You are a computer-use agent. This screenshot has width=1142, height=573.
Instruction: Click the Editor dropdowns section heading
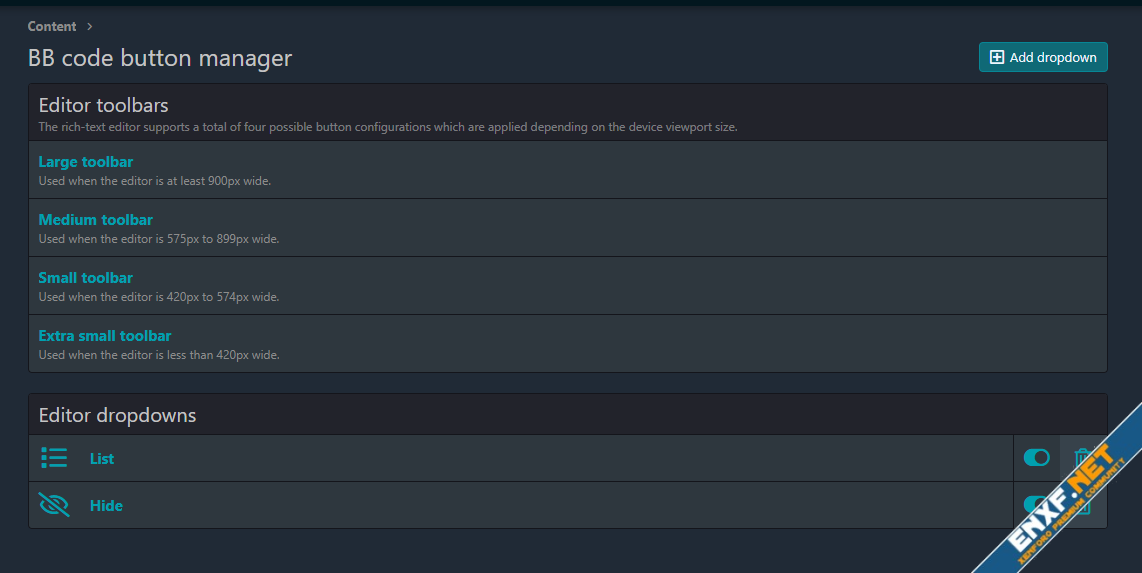(x=117, y=415)
